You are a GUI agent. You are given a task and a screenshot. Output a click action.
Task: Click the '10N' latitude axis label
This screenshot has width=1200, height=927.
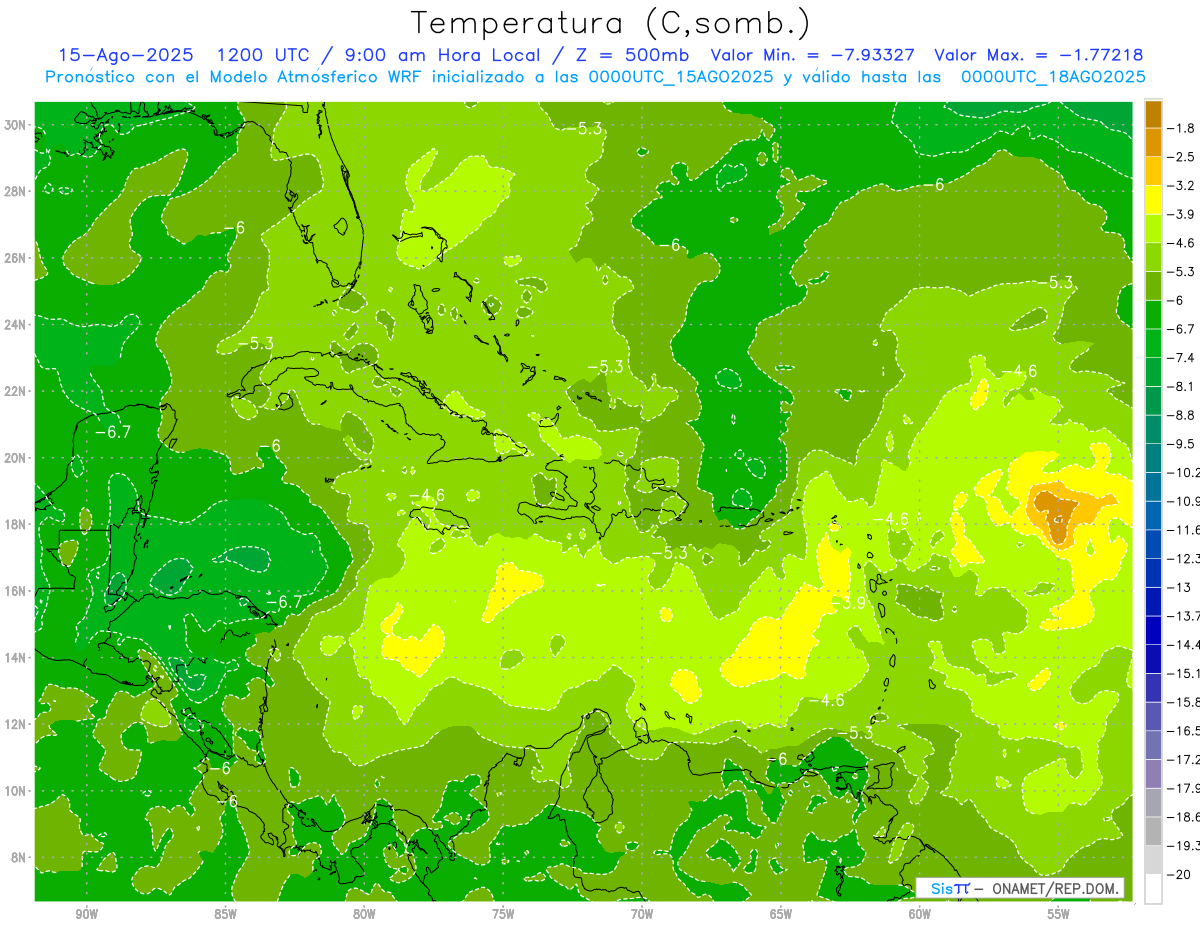[16, 791]
